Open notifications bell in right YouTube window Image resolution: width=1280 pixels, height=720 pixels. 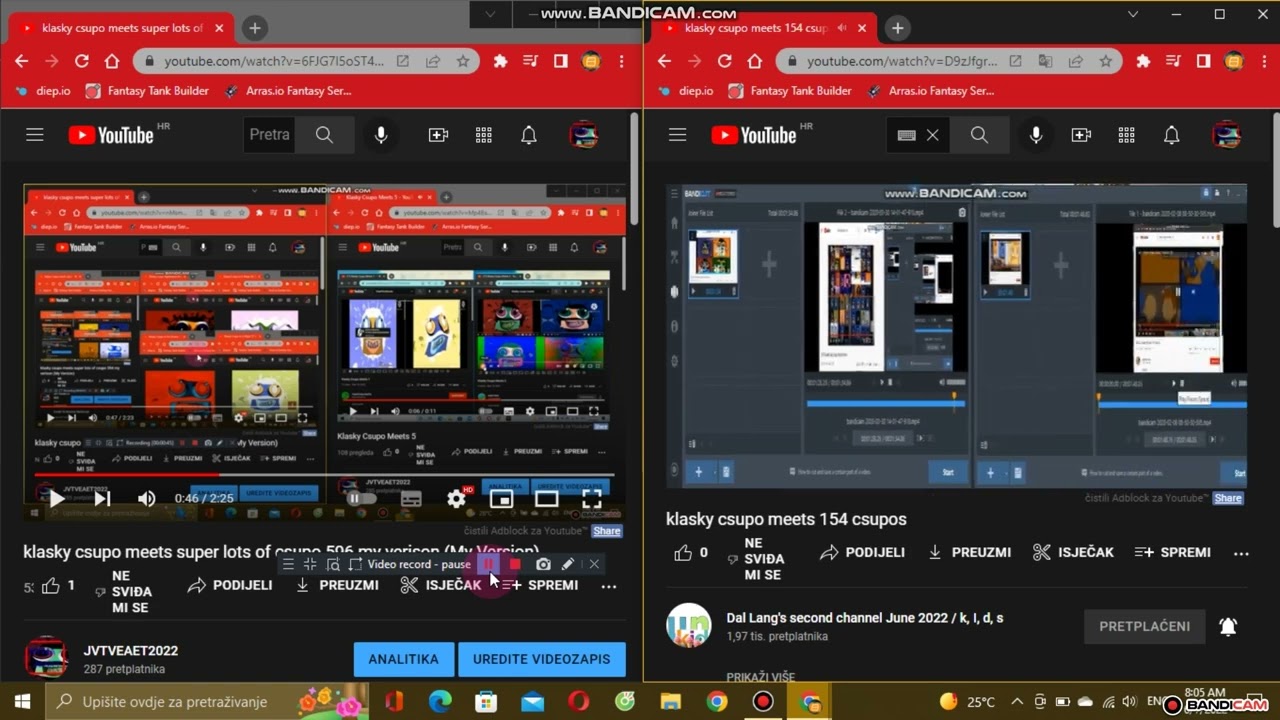pyautogui.click(x=1172, y=135)
